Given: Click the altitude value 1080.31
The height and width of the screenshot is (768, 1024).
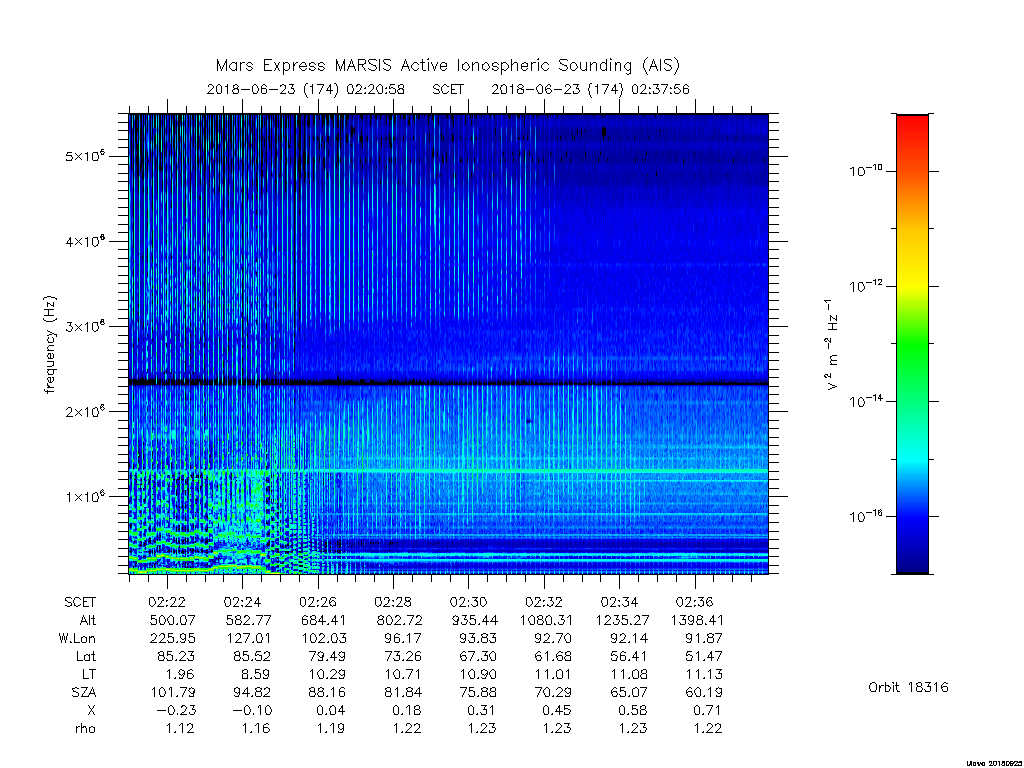Looking at the screenshot, I should pos(545,620).
